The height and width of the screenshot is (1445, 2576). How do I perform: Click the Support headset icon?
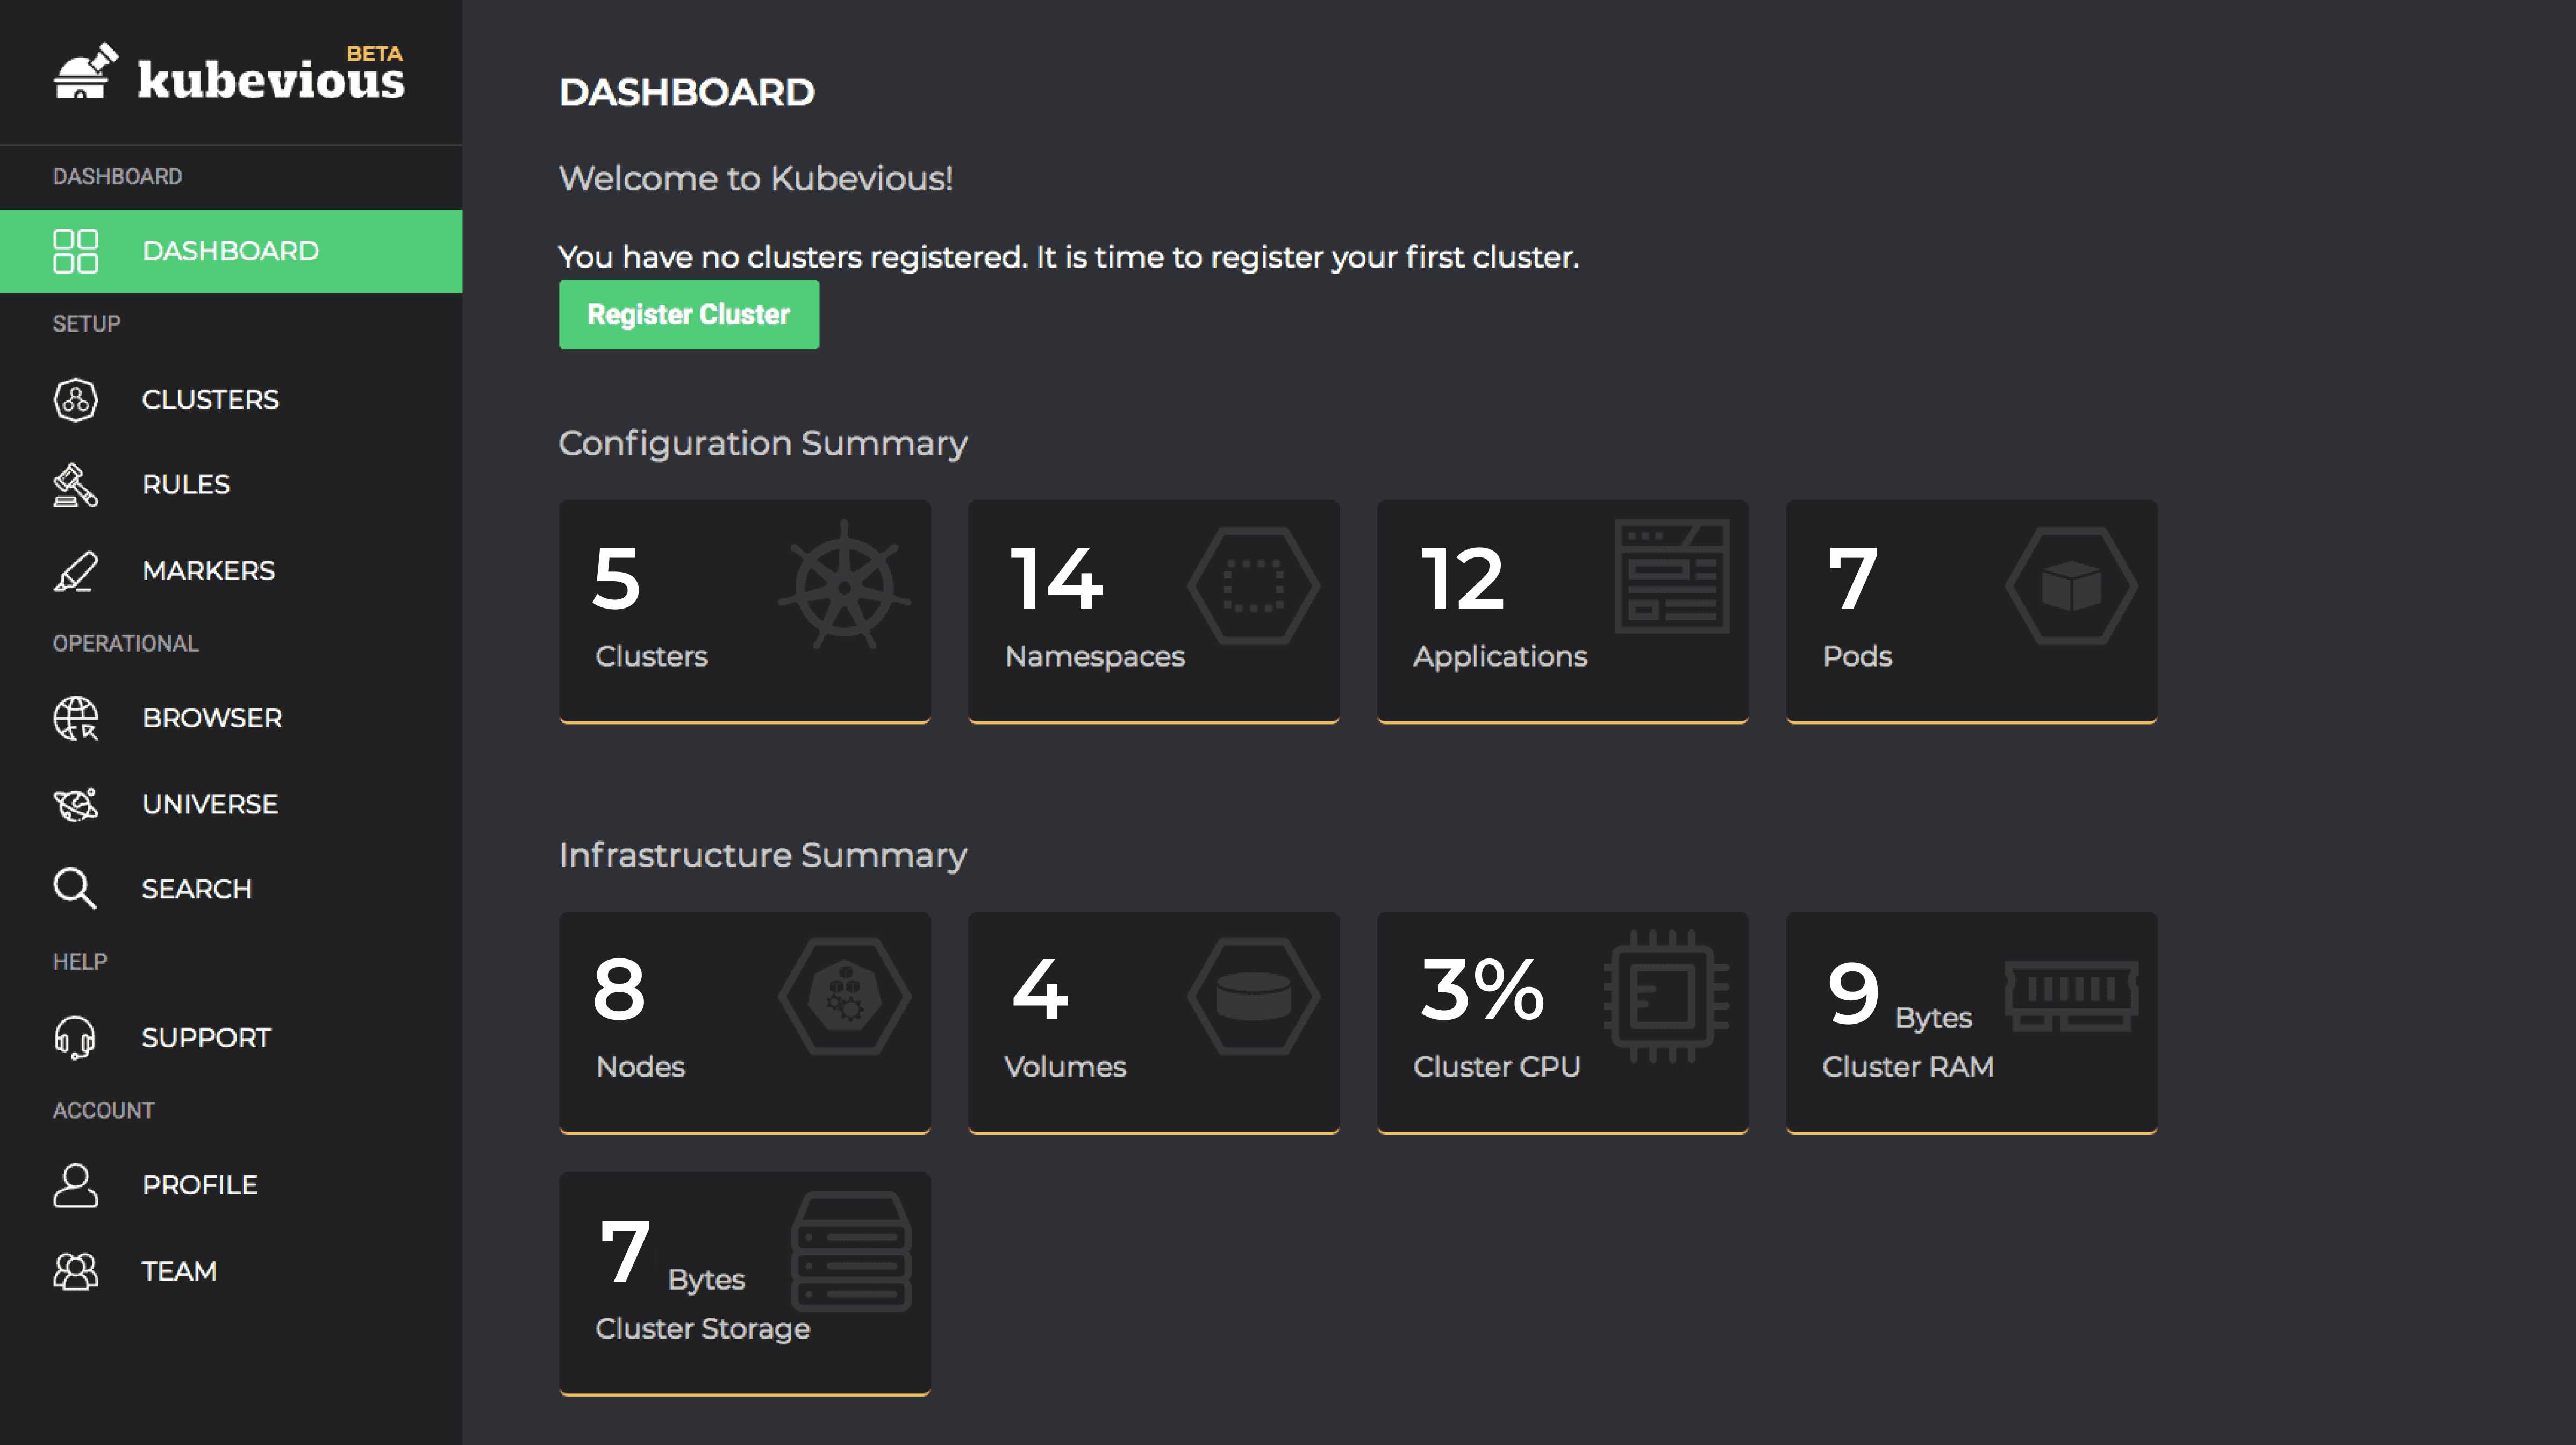coord(75,1037)
